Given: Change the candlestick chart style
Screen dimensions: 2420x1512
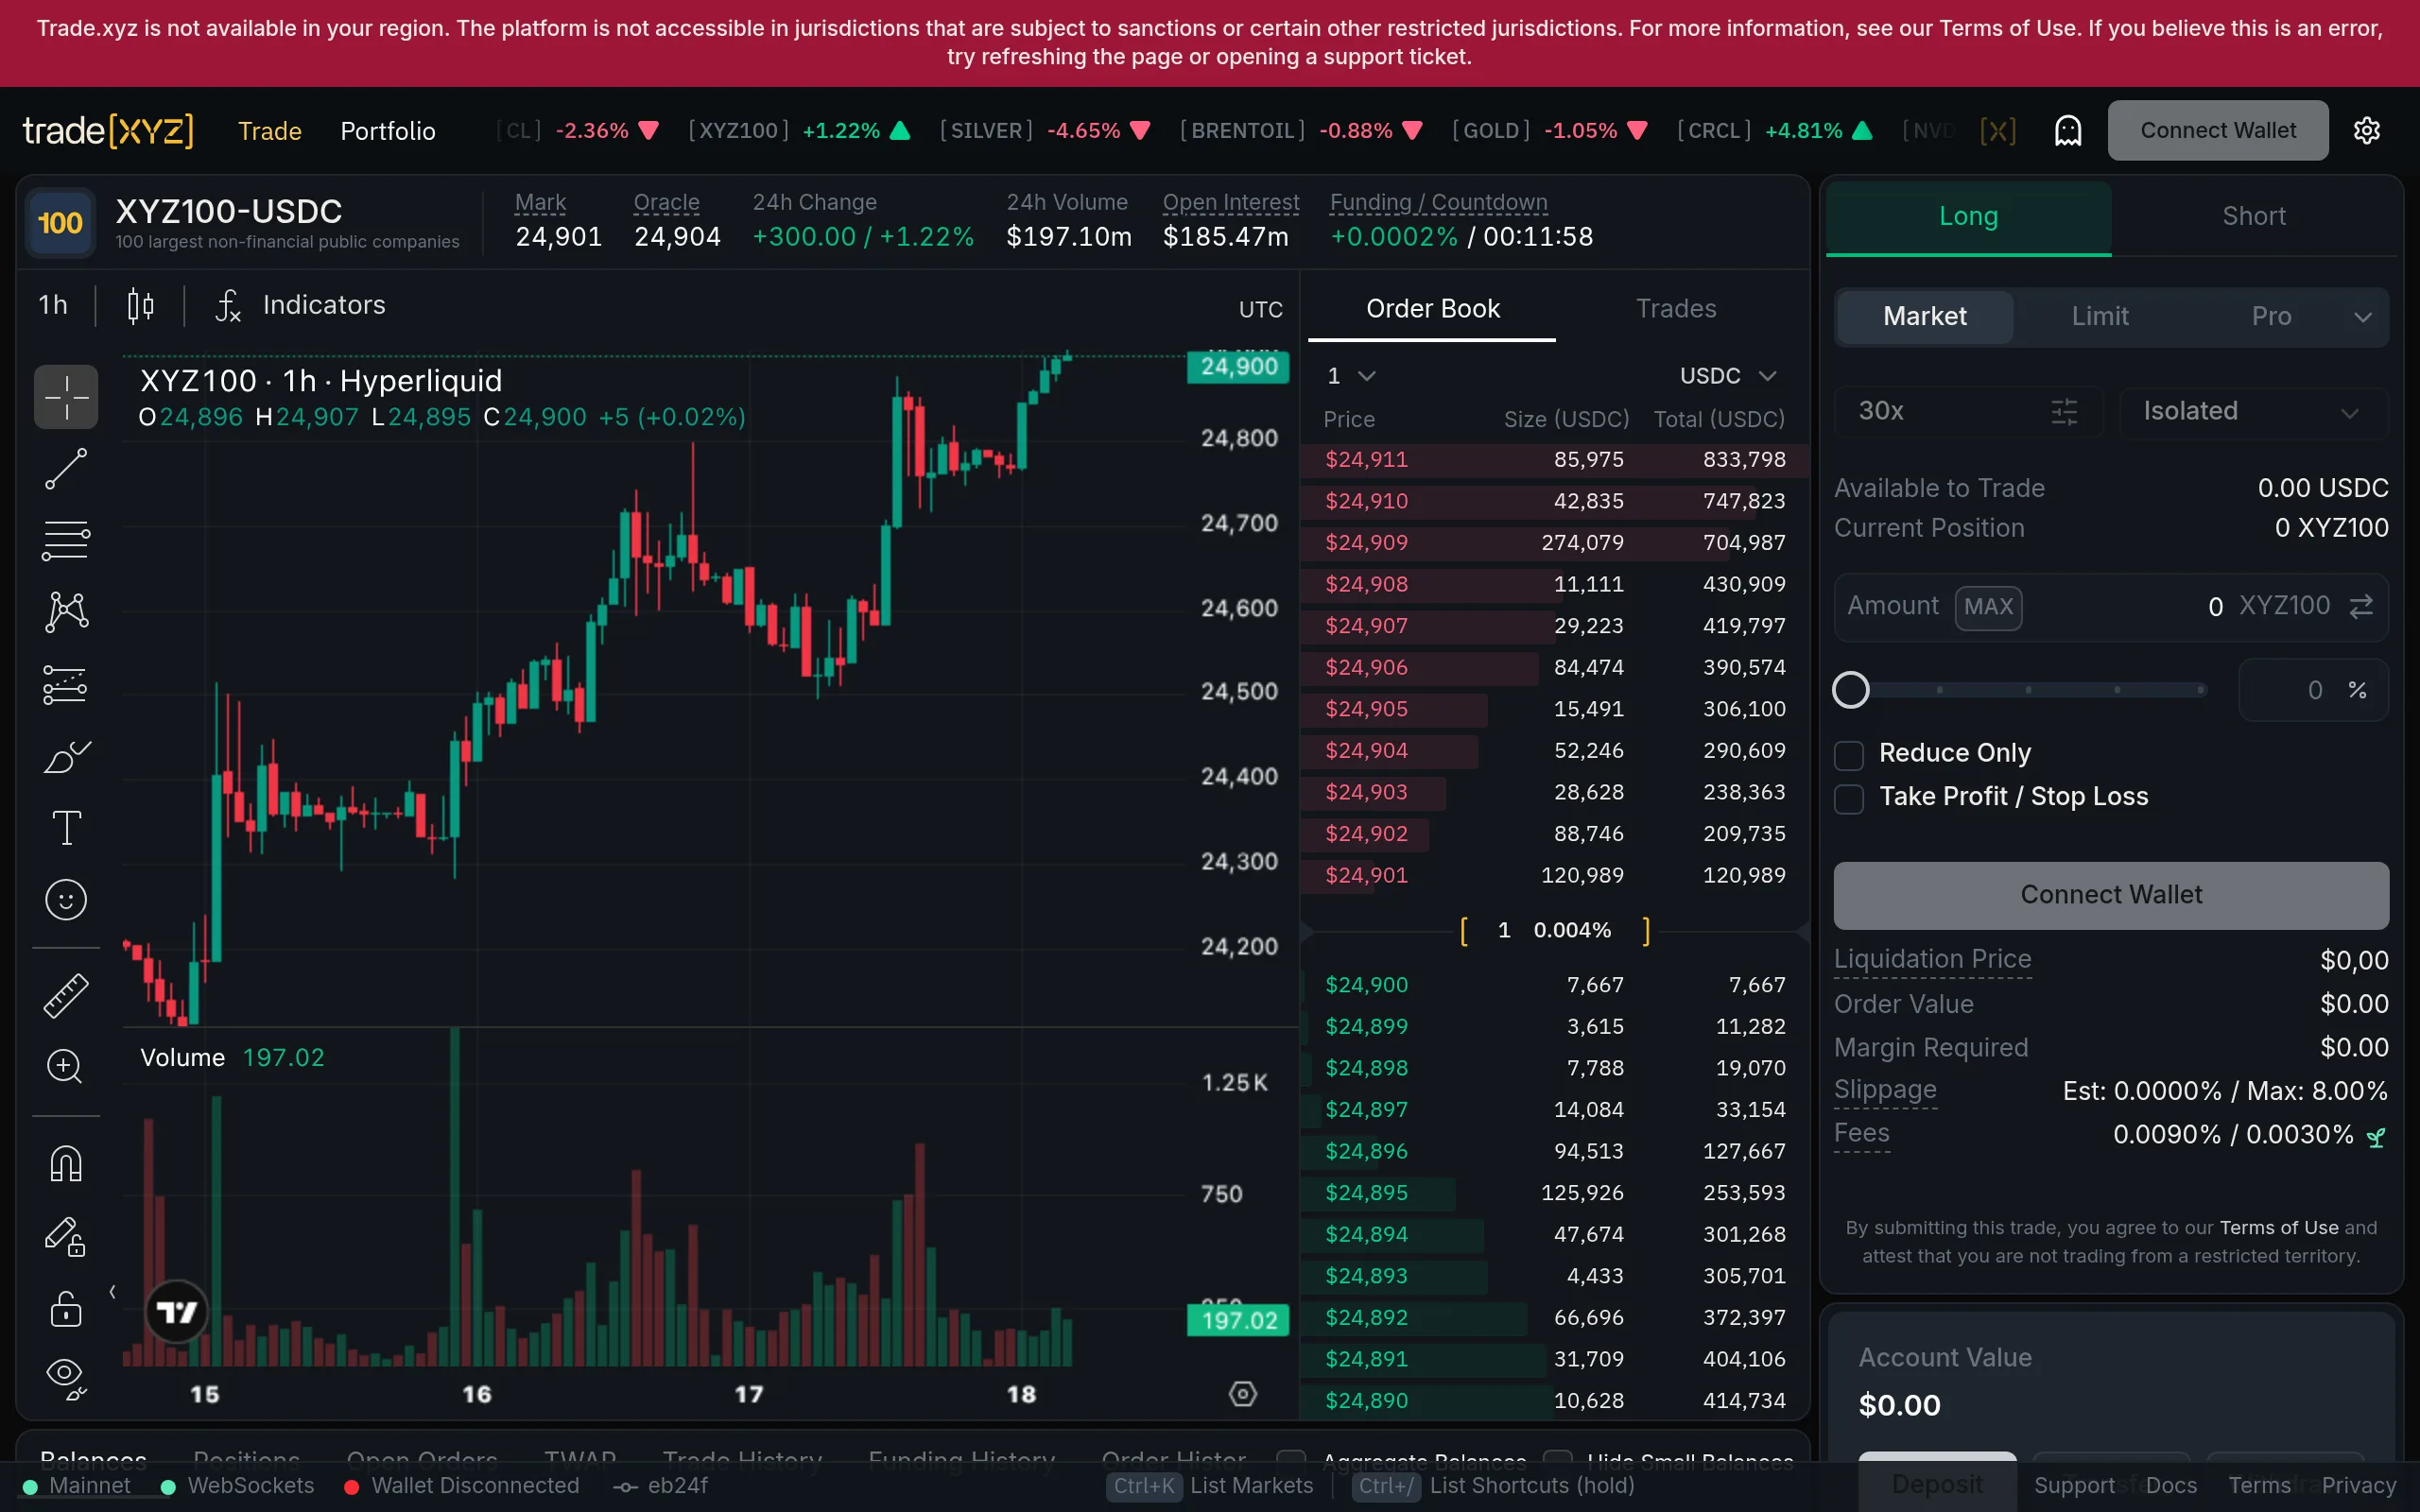Looking at the screenshot, I should click(141, 305).
